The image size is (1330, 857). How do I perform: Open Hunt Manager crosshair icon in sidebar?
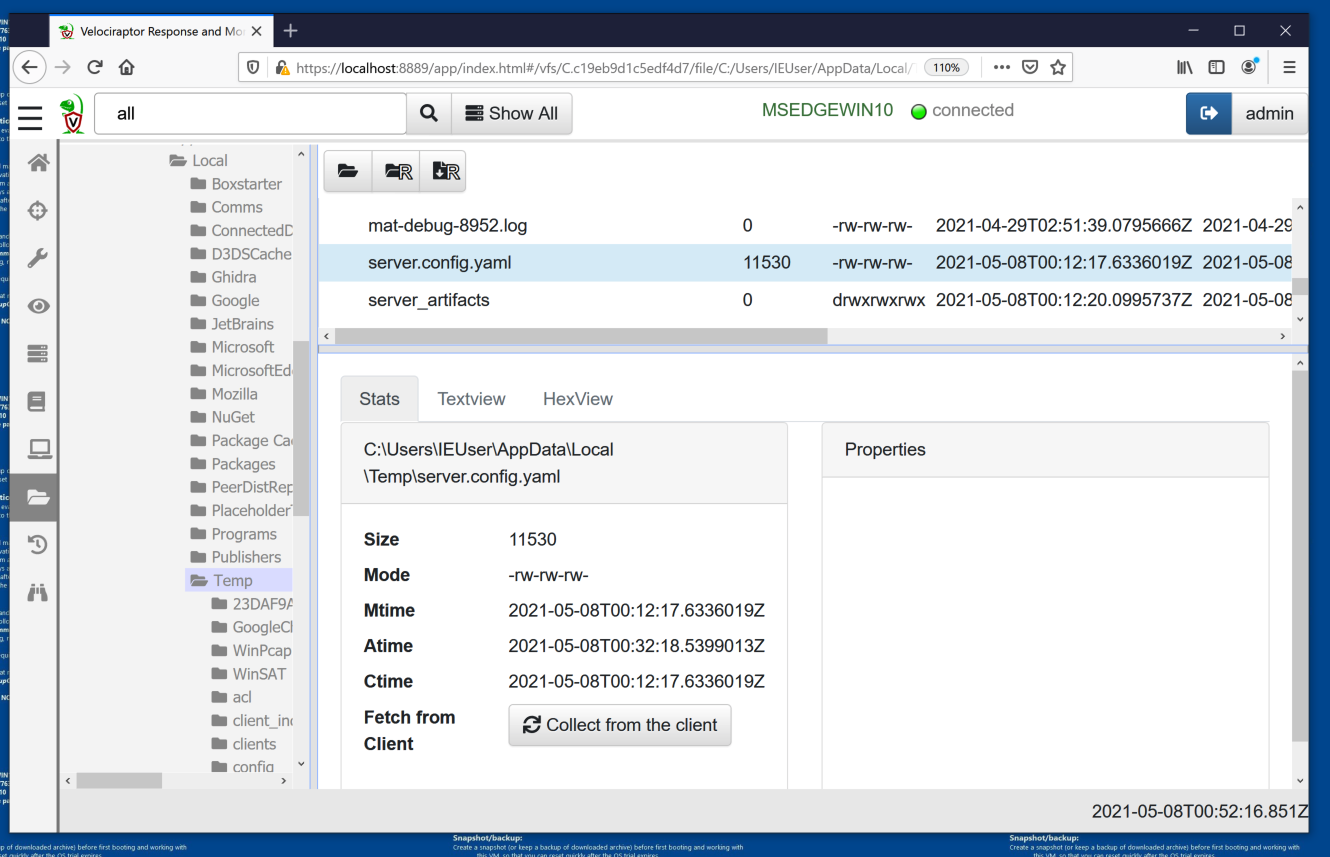[x=38, y=211]
